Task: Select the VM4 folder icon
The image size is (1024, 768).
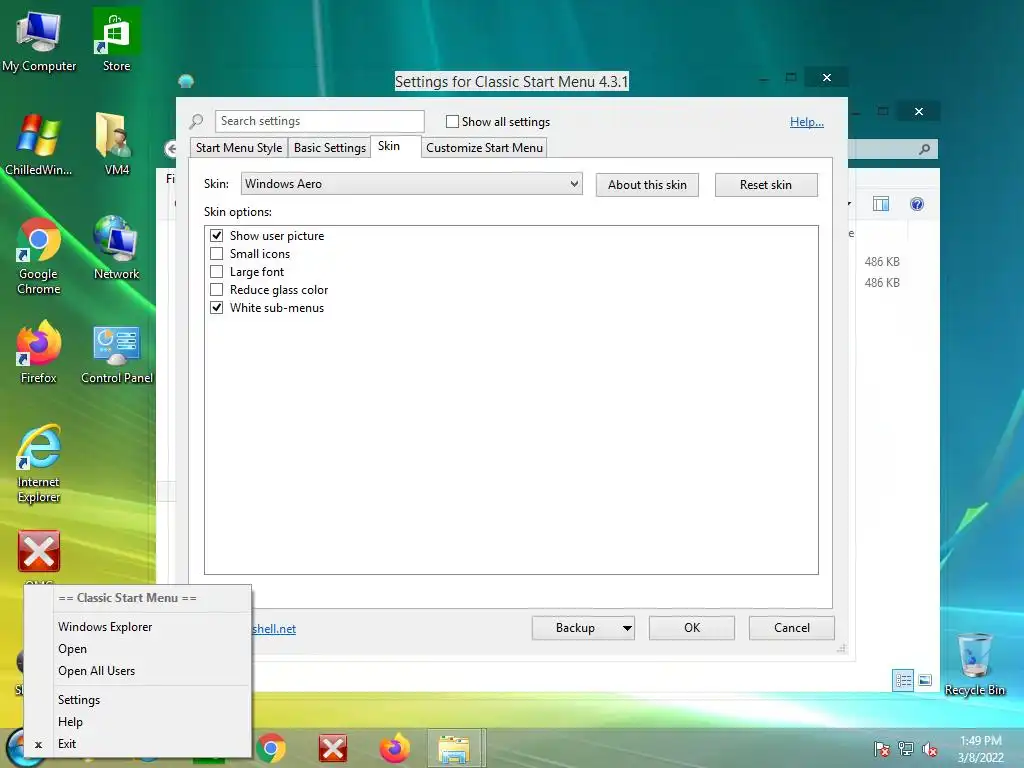Action: [x=116, y=144]
